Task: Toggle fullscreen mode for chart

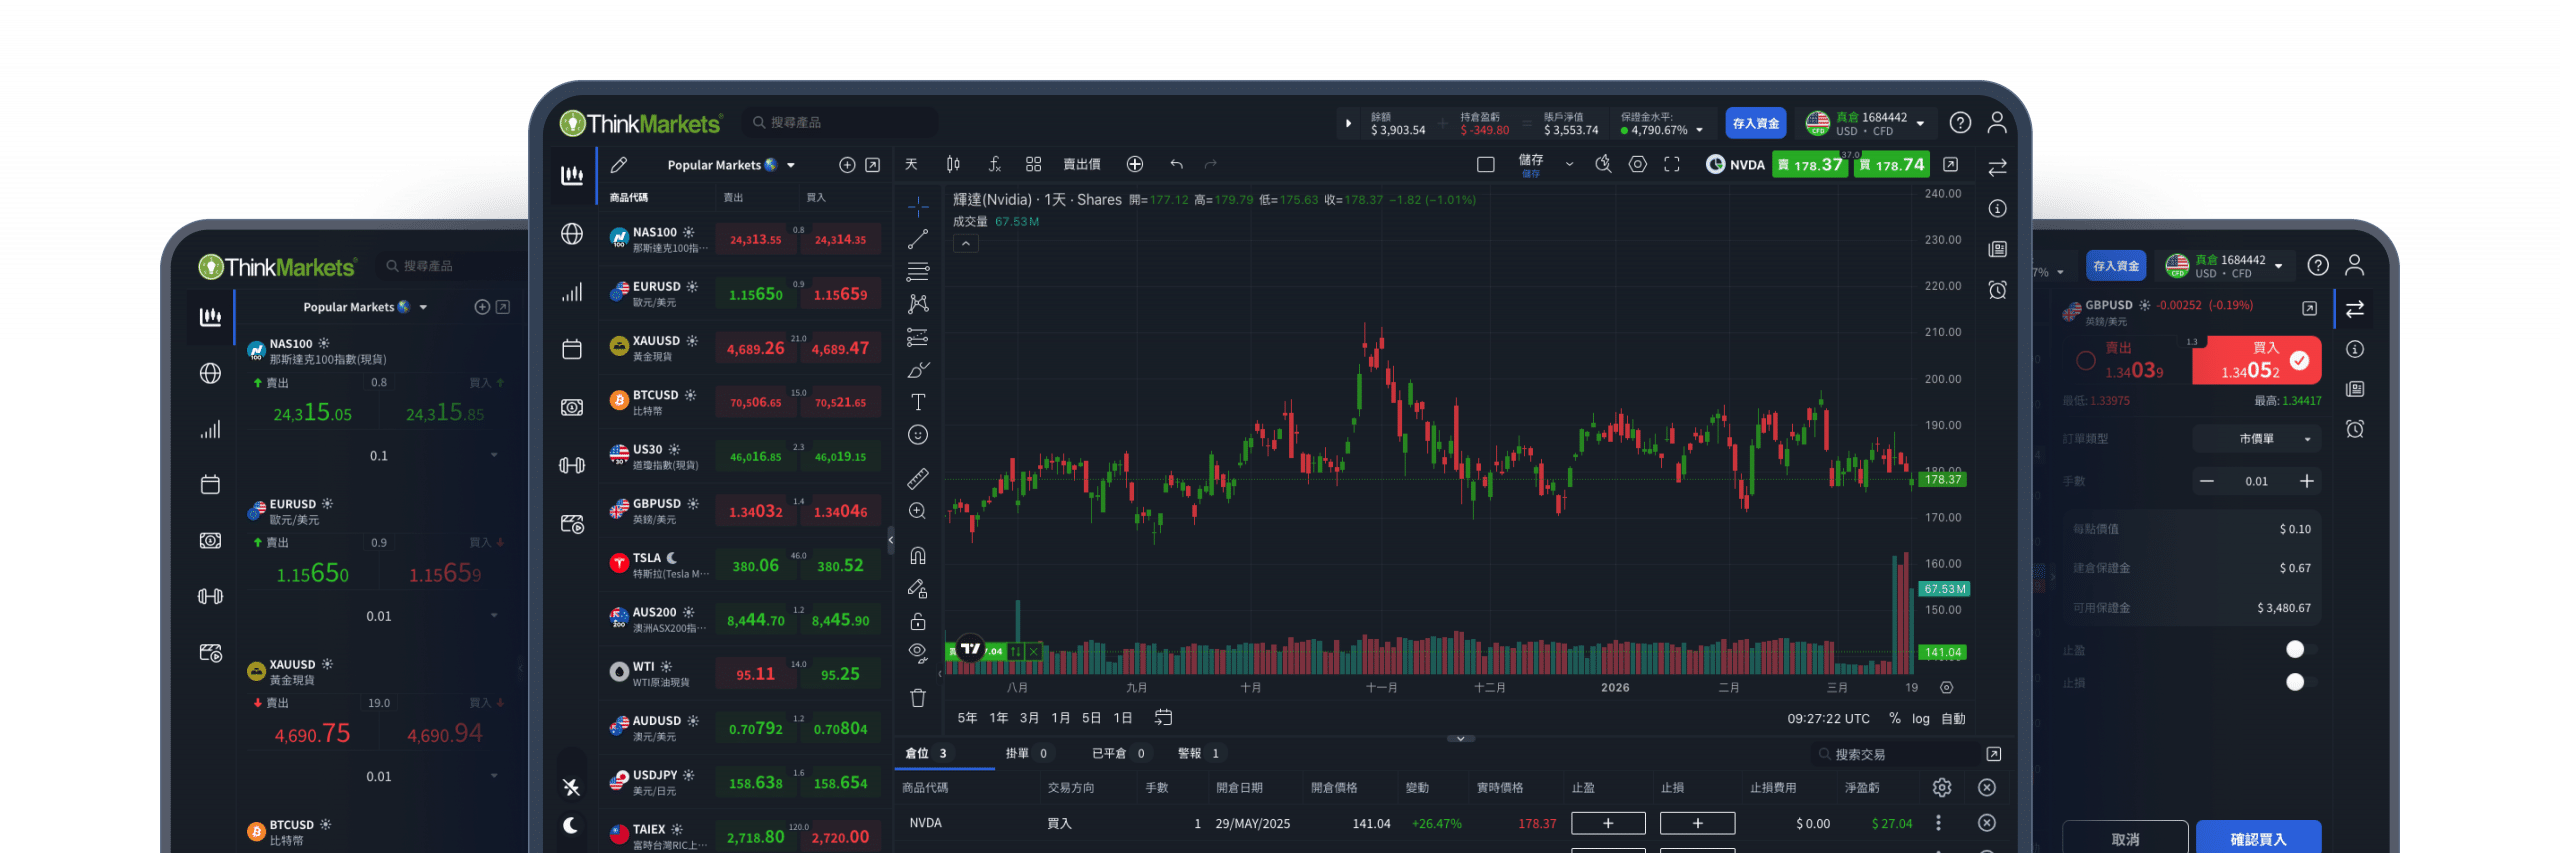Action: [1672, 164]
